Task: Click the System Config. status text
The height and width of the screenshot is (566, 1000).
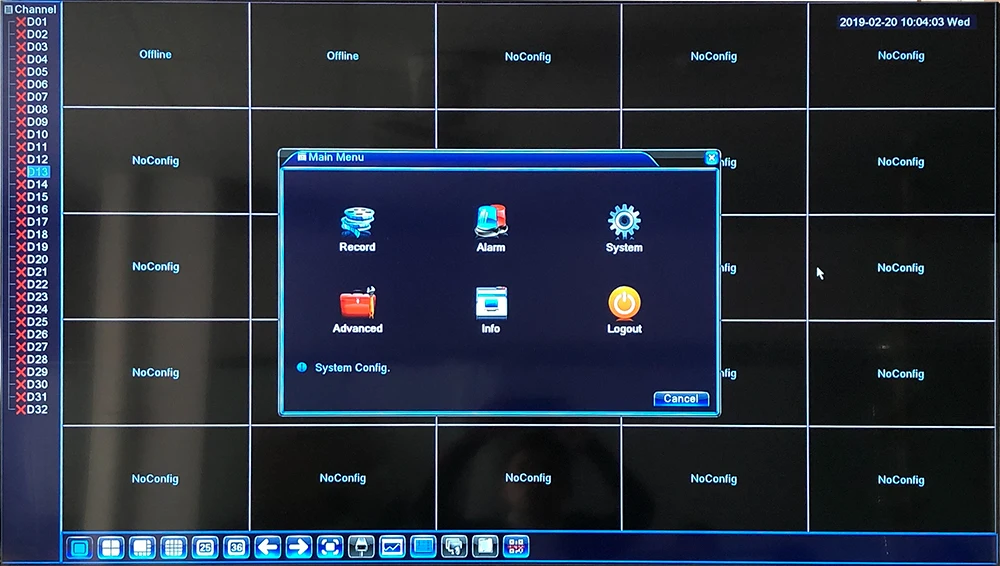Action: (x=352, y=368)
